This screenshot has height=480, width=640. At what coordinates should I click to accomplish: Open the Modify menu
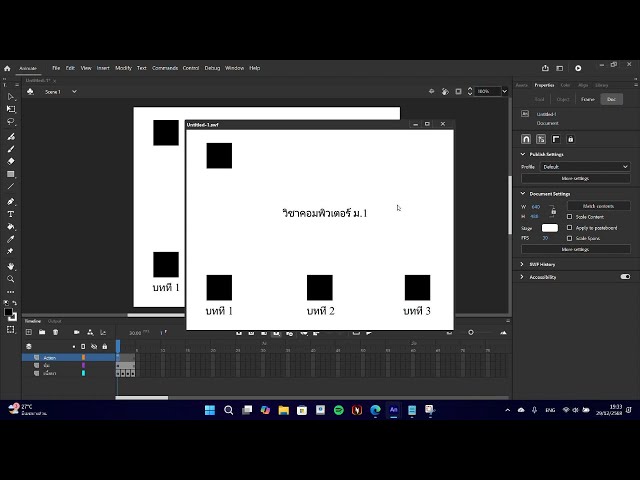coord(123,68)
